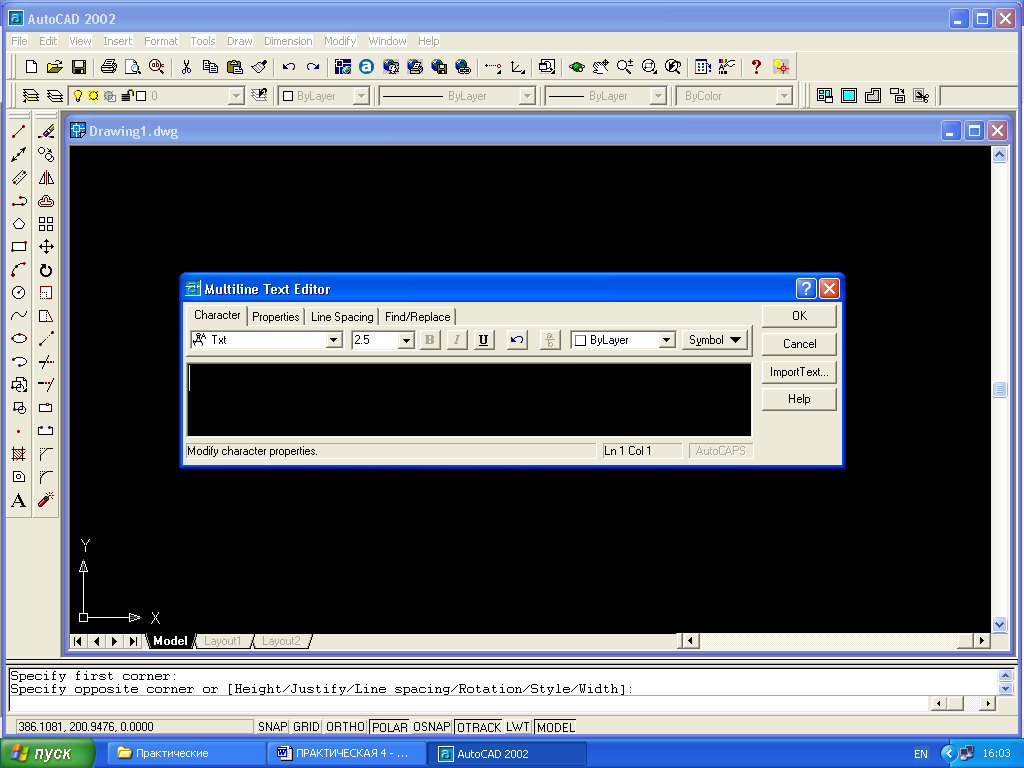Switch to the Layout1 tab
The height and width of the screenshot is (768, 1024).
[x=222, y=641]
